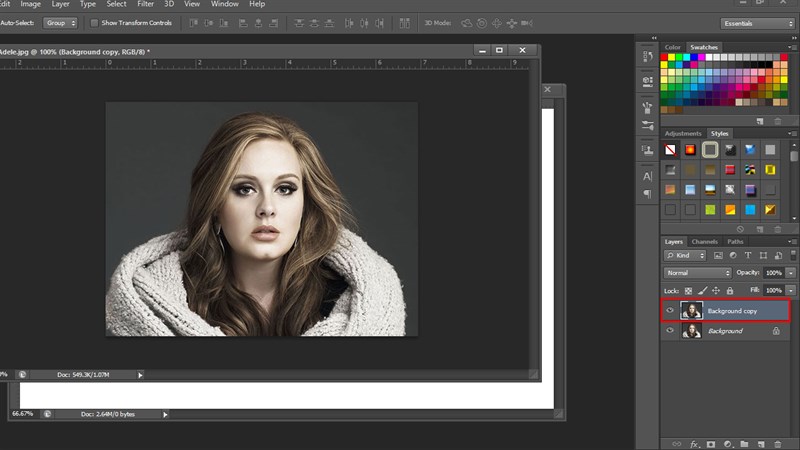Create a new group folder icon

pyautogui.click(x=744, y=444)
